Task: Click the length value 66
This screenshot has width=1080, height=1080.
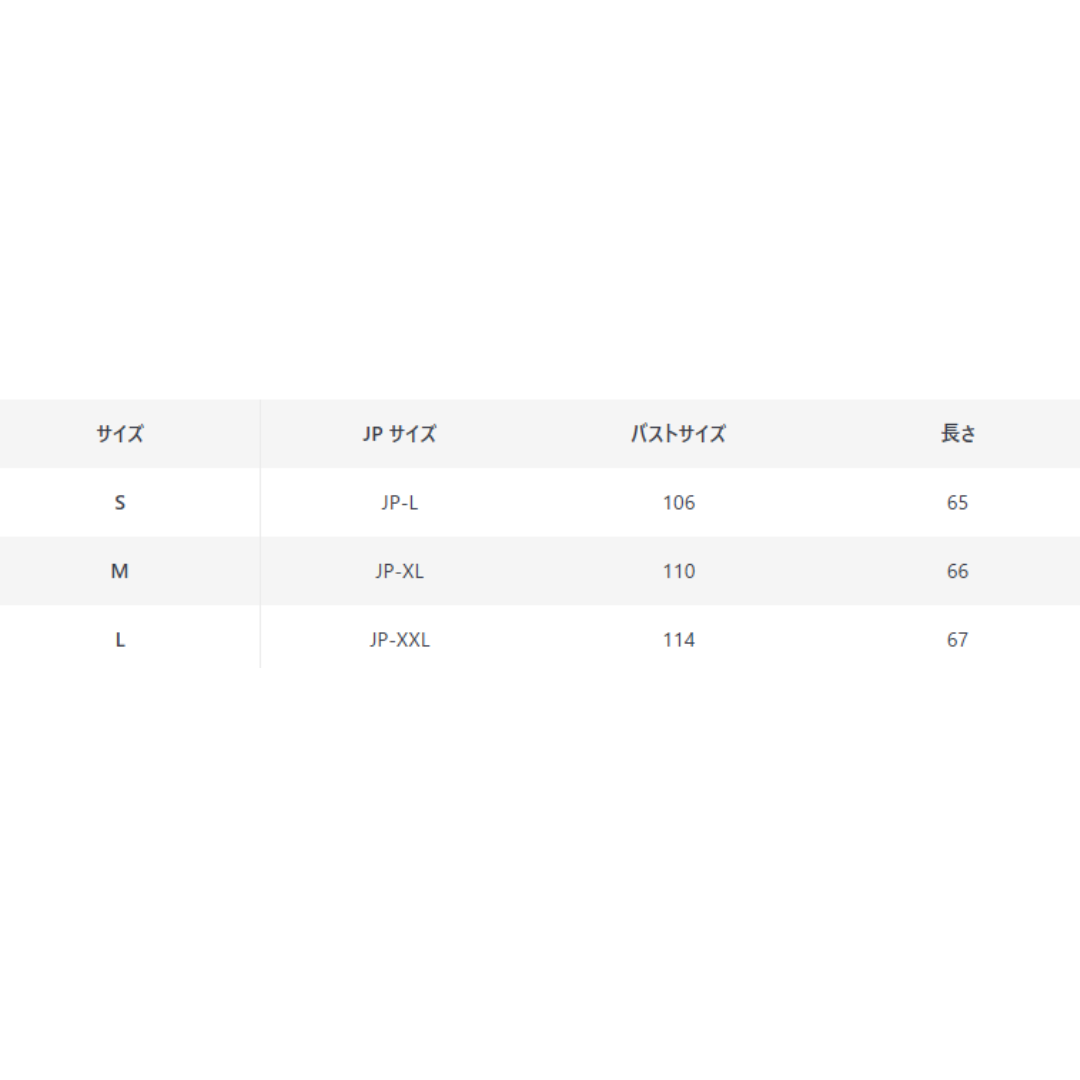Action: pos(957,571)
